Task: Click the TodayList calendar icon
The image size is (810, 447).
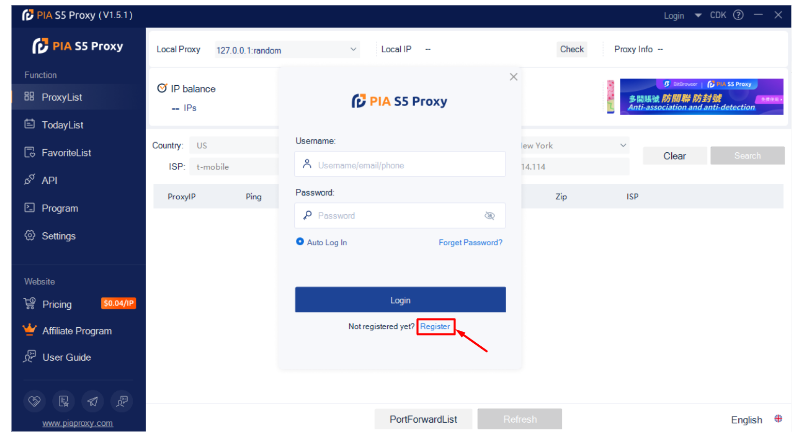Action: (29, 124)
